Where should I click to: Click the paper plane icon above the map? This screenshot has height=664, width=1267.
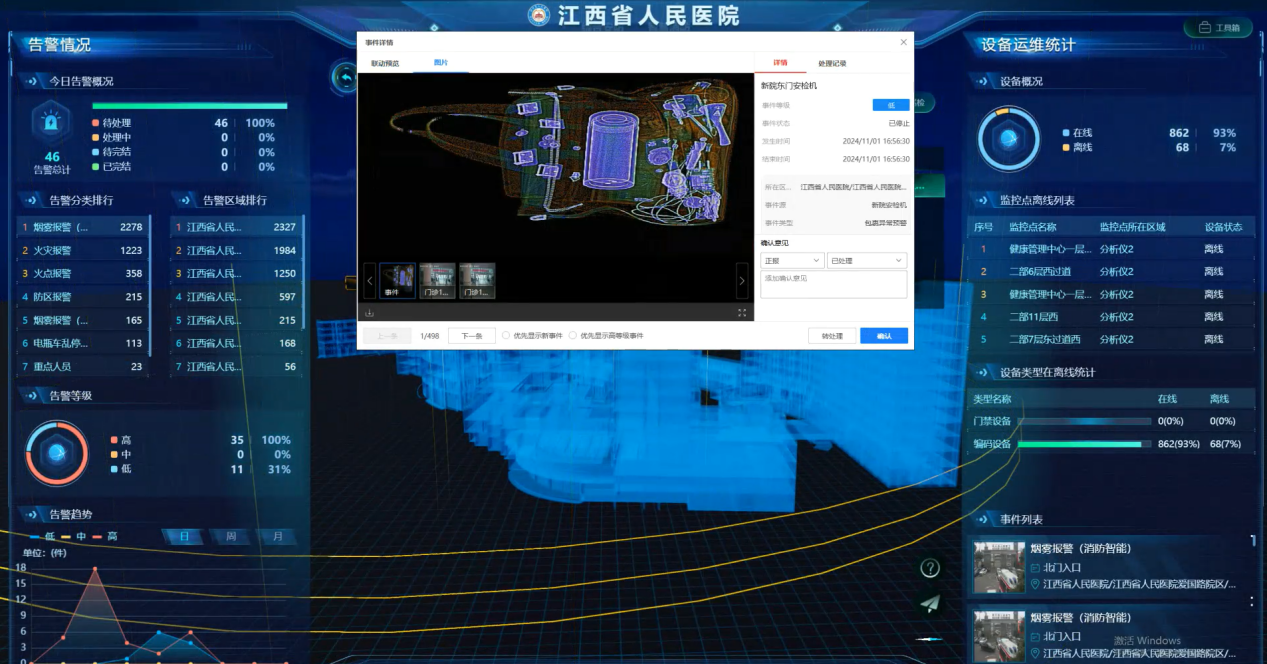pos(930,603)
